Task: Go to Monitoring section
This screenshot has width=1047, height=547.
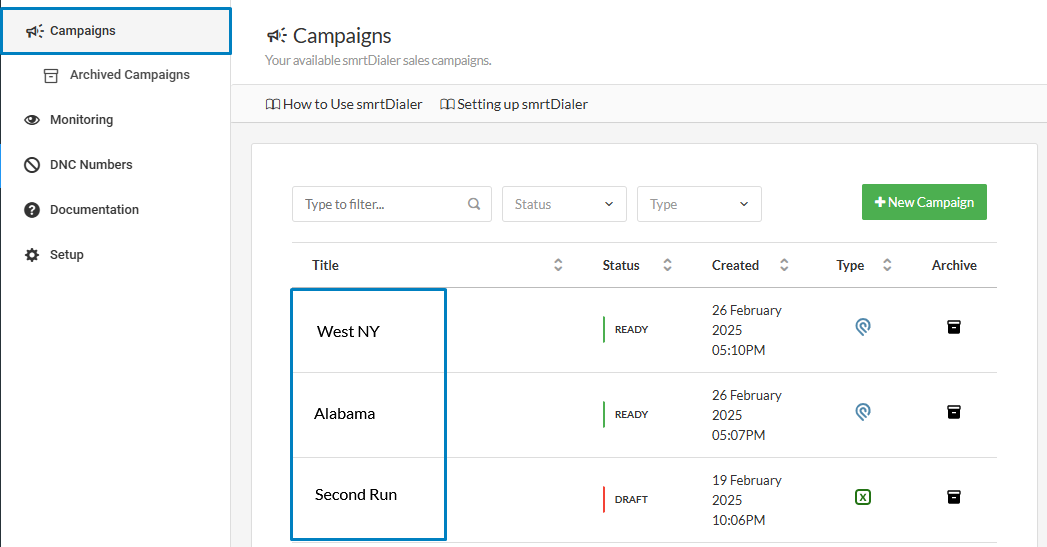Action: pyautogui.click(x=81, y=120)
